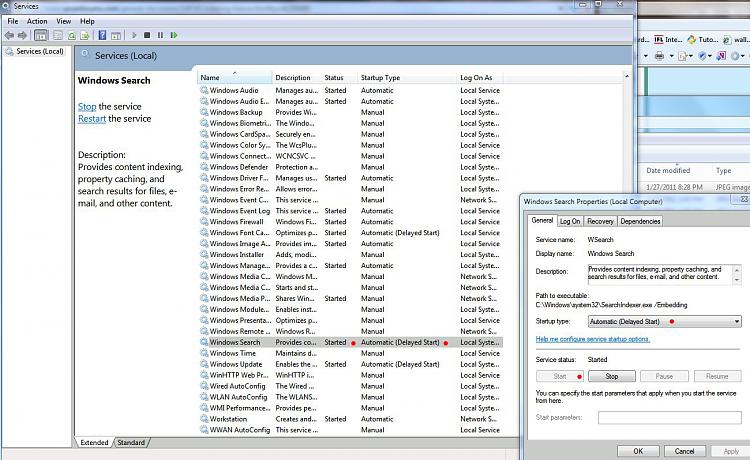The image size is (750, 460).
Task: Click Cancel in Windows Search Properties
Action: (684, 451)
